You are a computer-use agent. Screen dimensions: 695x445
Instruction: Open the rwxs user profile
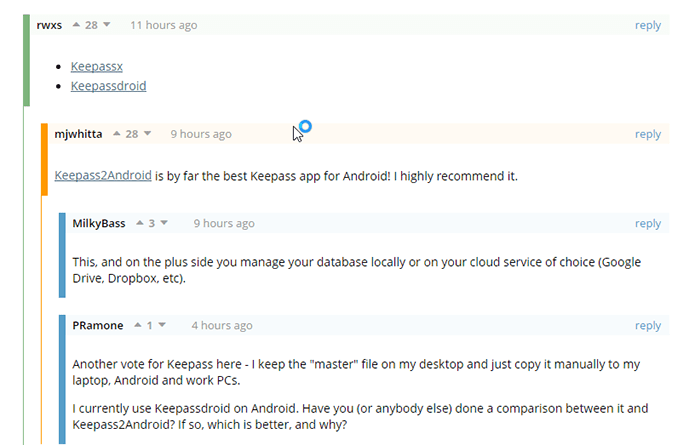point(49,25)
